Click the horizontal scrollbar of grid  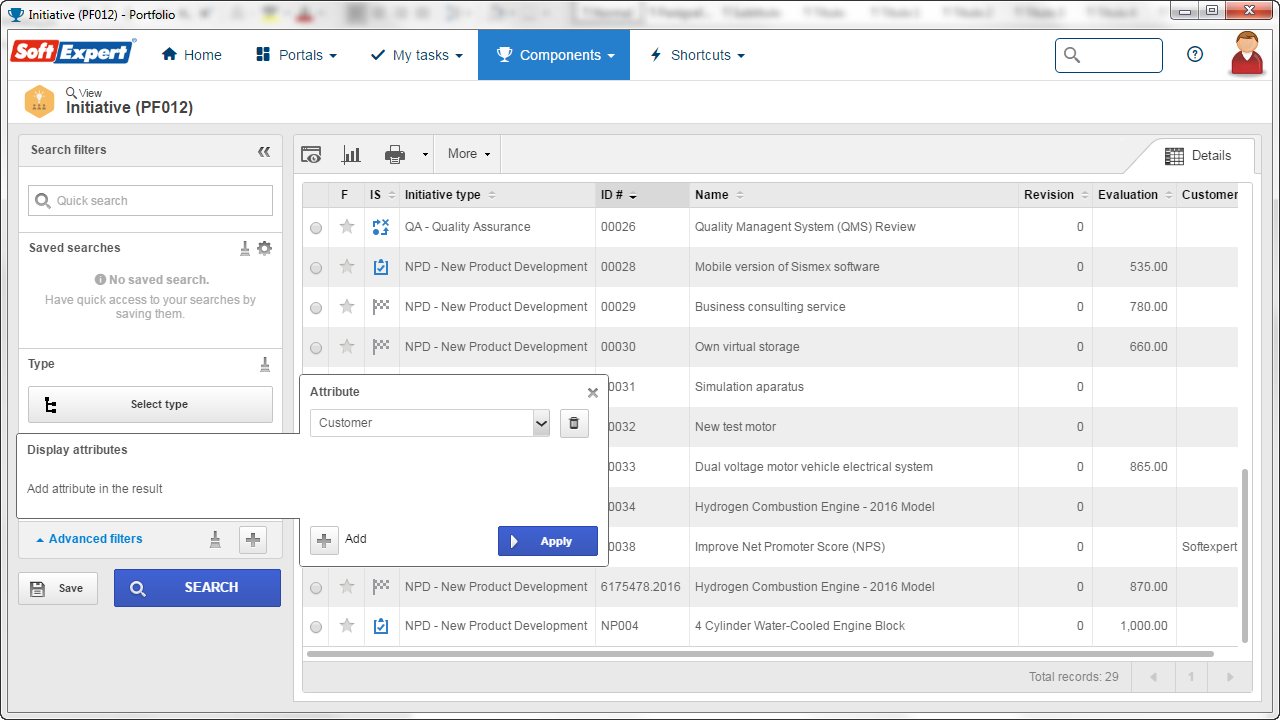coord(760,654)
